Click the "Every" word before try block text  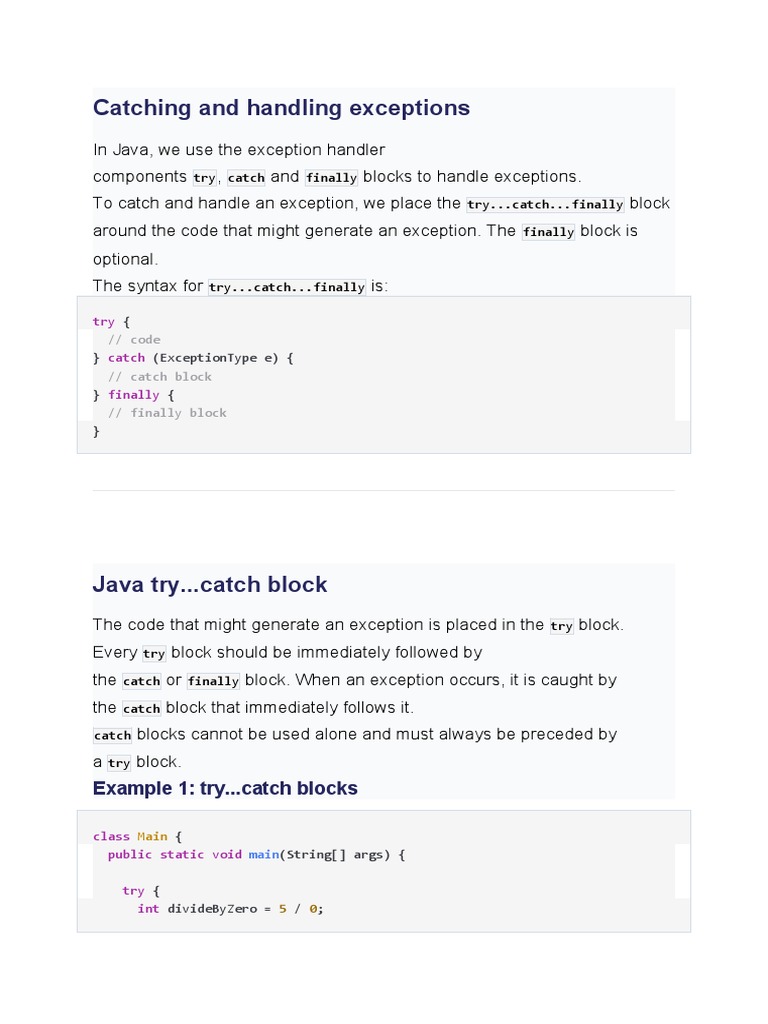pyautogui.click(x=115, y=653)
